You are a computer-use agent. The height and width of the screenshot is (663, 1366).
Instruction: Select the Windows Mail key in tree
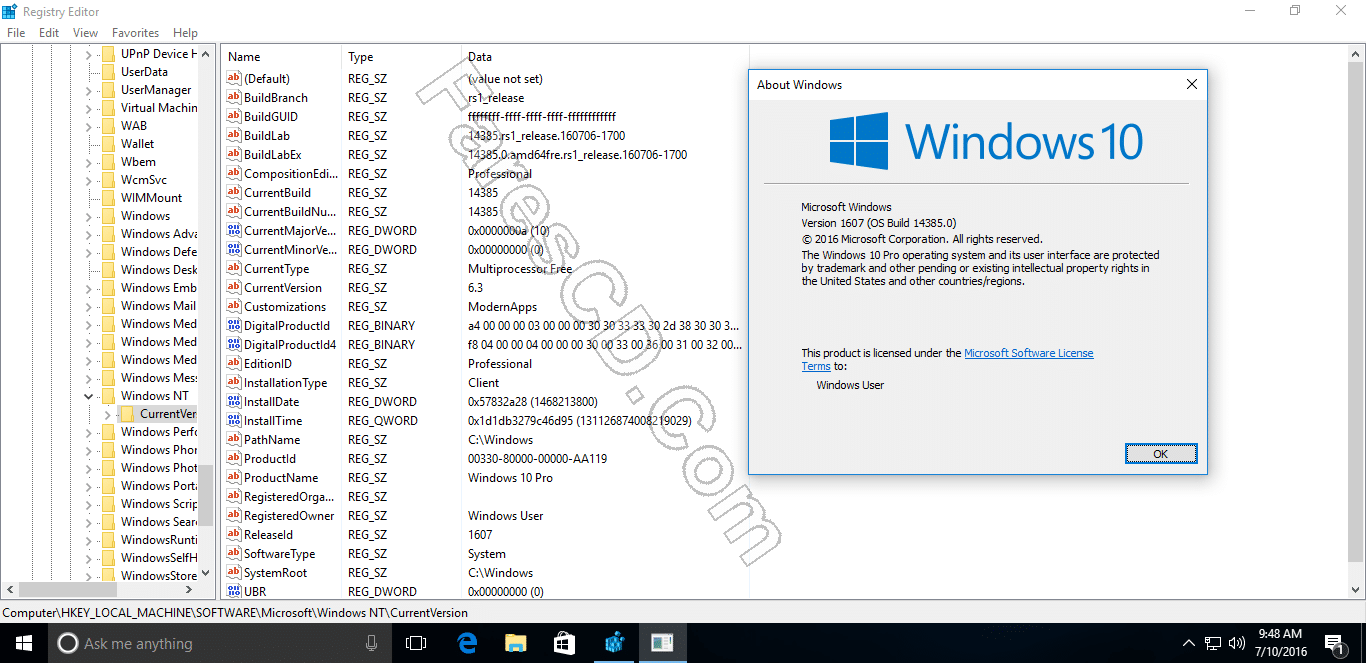click(x=158, y=306)
